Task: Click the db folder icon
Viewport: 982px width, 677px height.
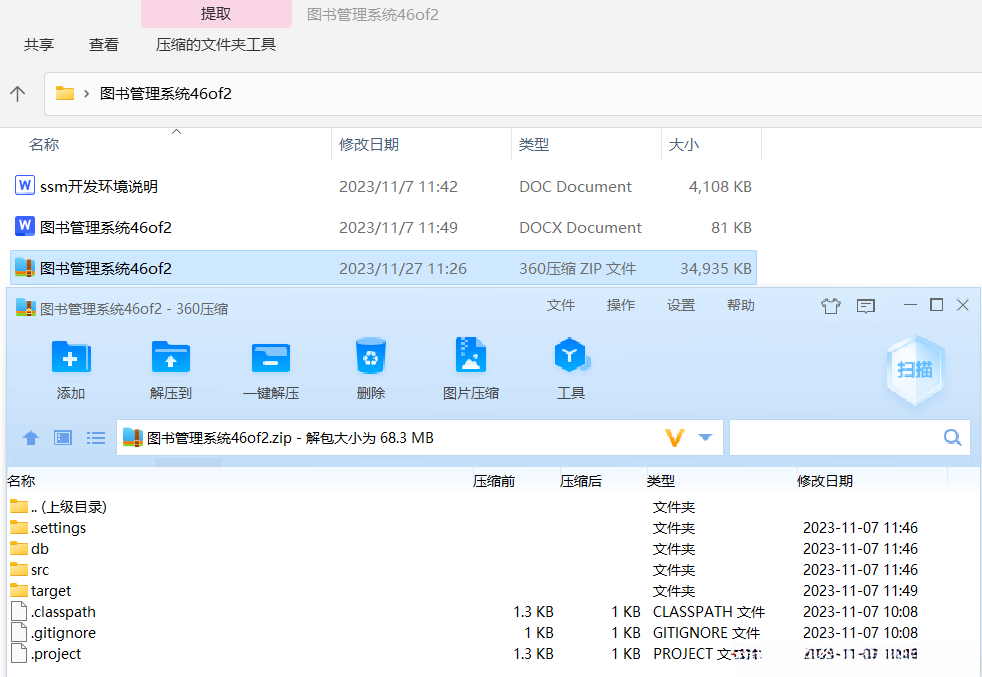Action: click(19, 548)
